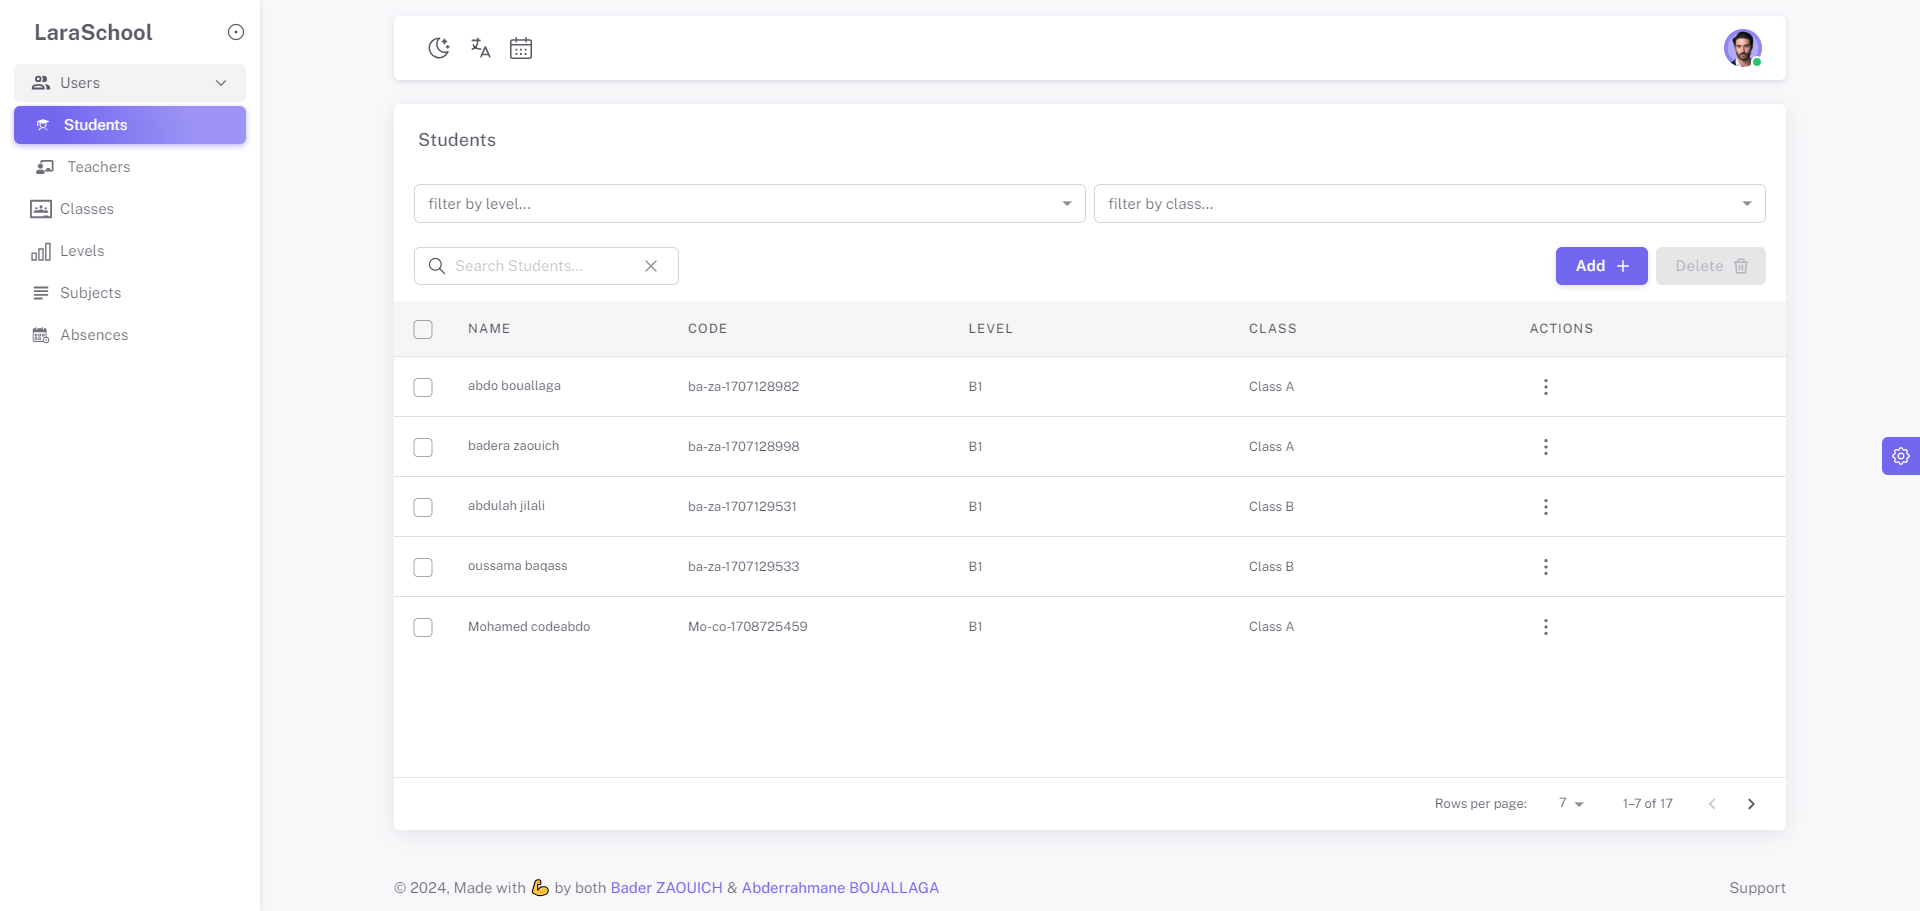Open the Bader ZAOUICH footer link
This screenshot has height=911, width=1920.
pos(666,888)
